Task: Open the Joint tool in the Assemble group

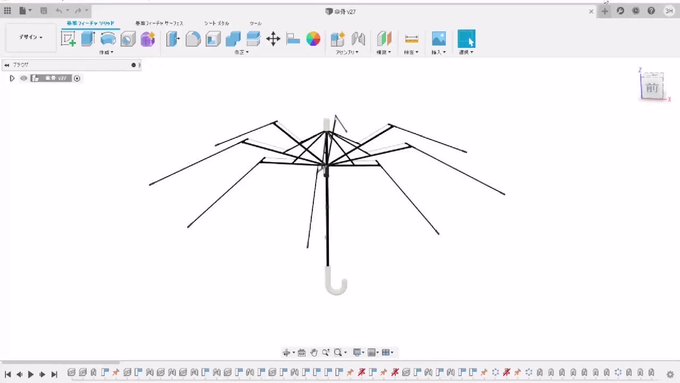Action: tap(358, 39)
